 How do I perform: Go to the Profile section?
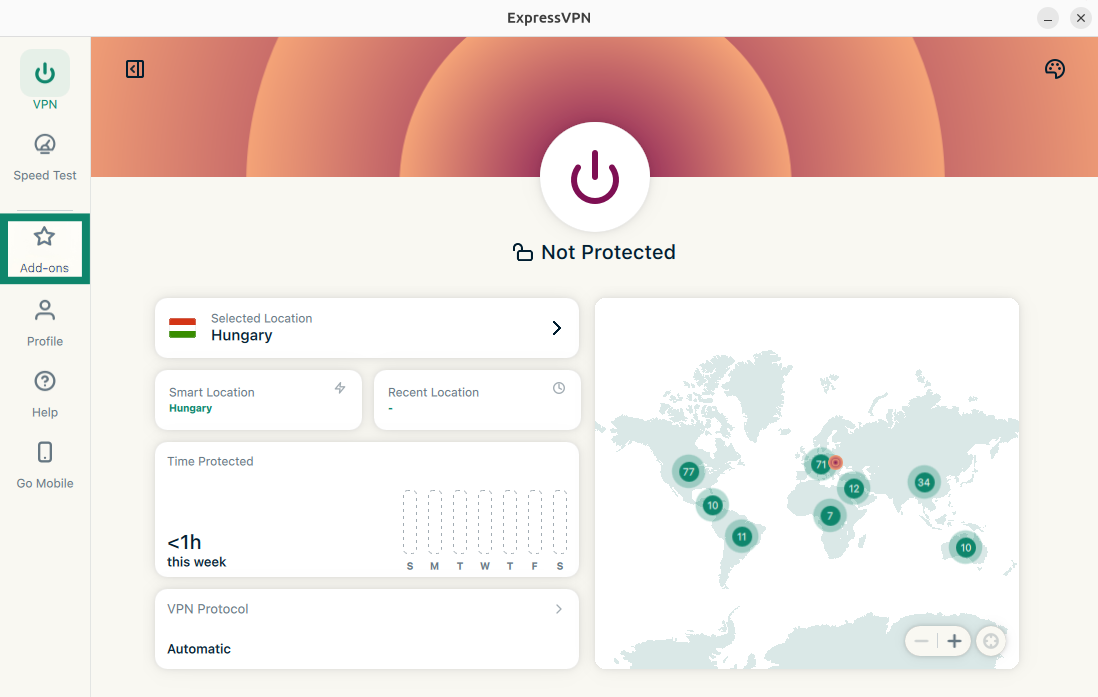[x=45, y=323]
